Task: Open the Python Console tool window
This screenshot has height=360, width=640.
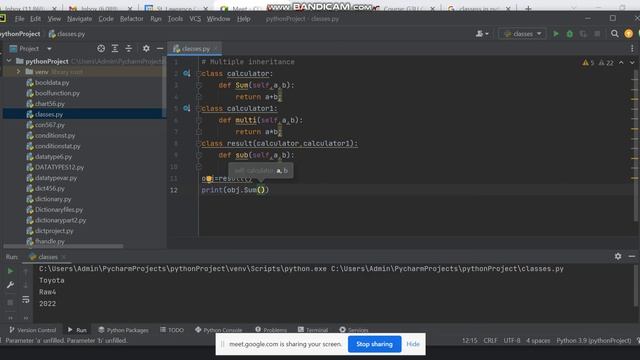Action: coord(218,330)
